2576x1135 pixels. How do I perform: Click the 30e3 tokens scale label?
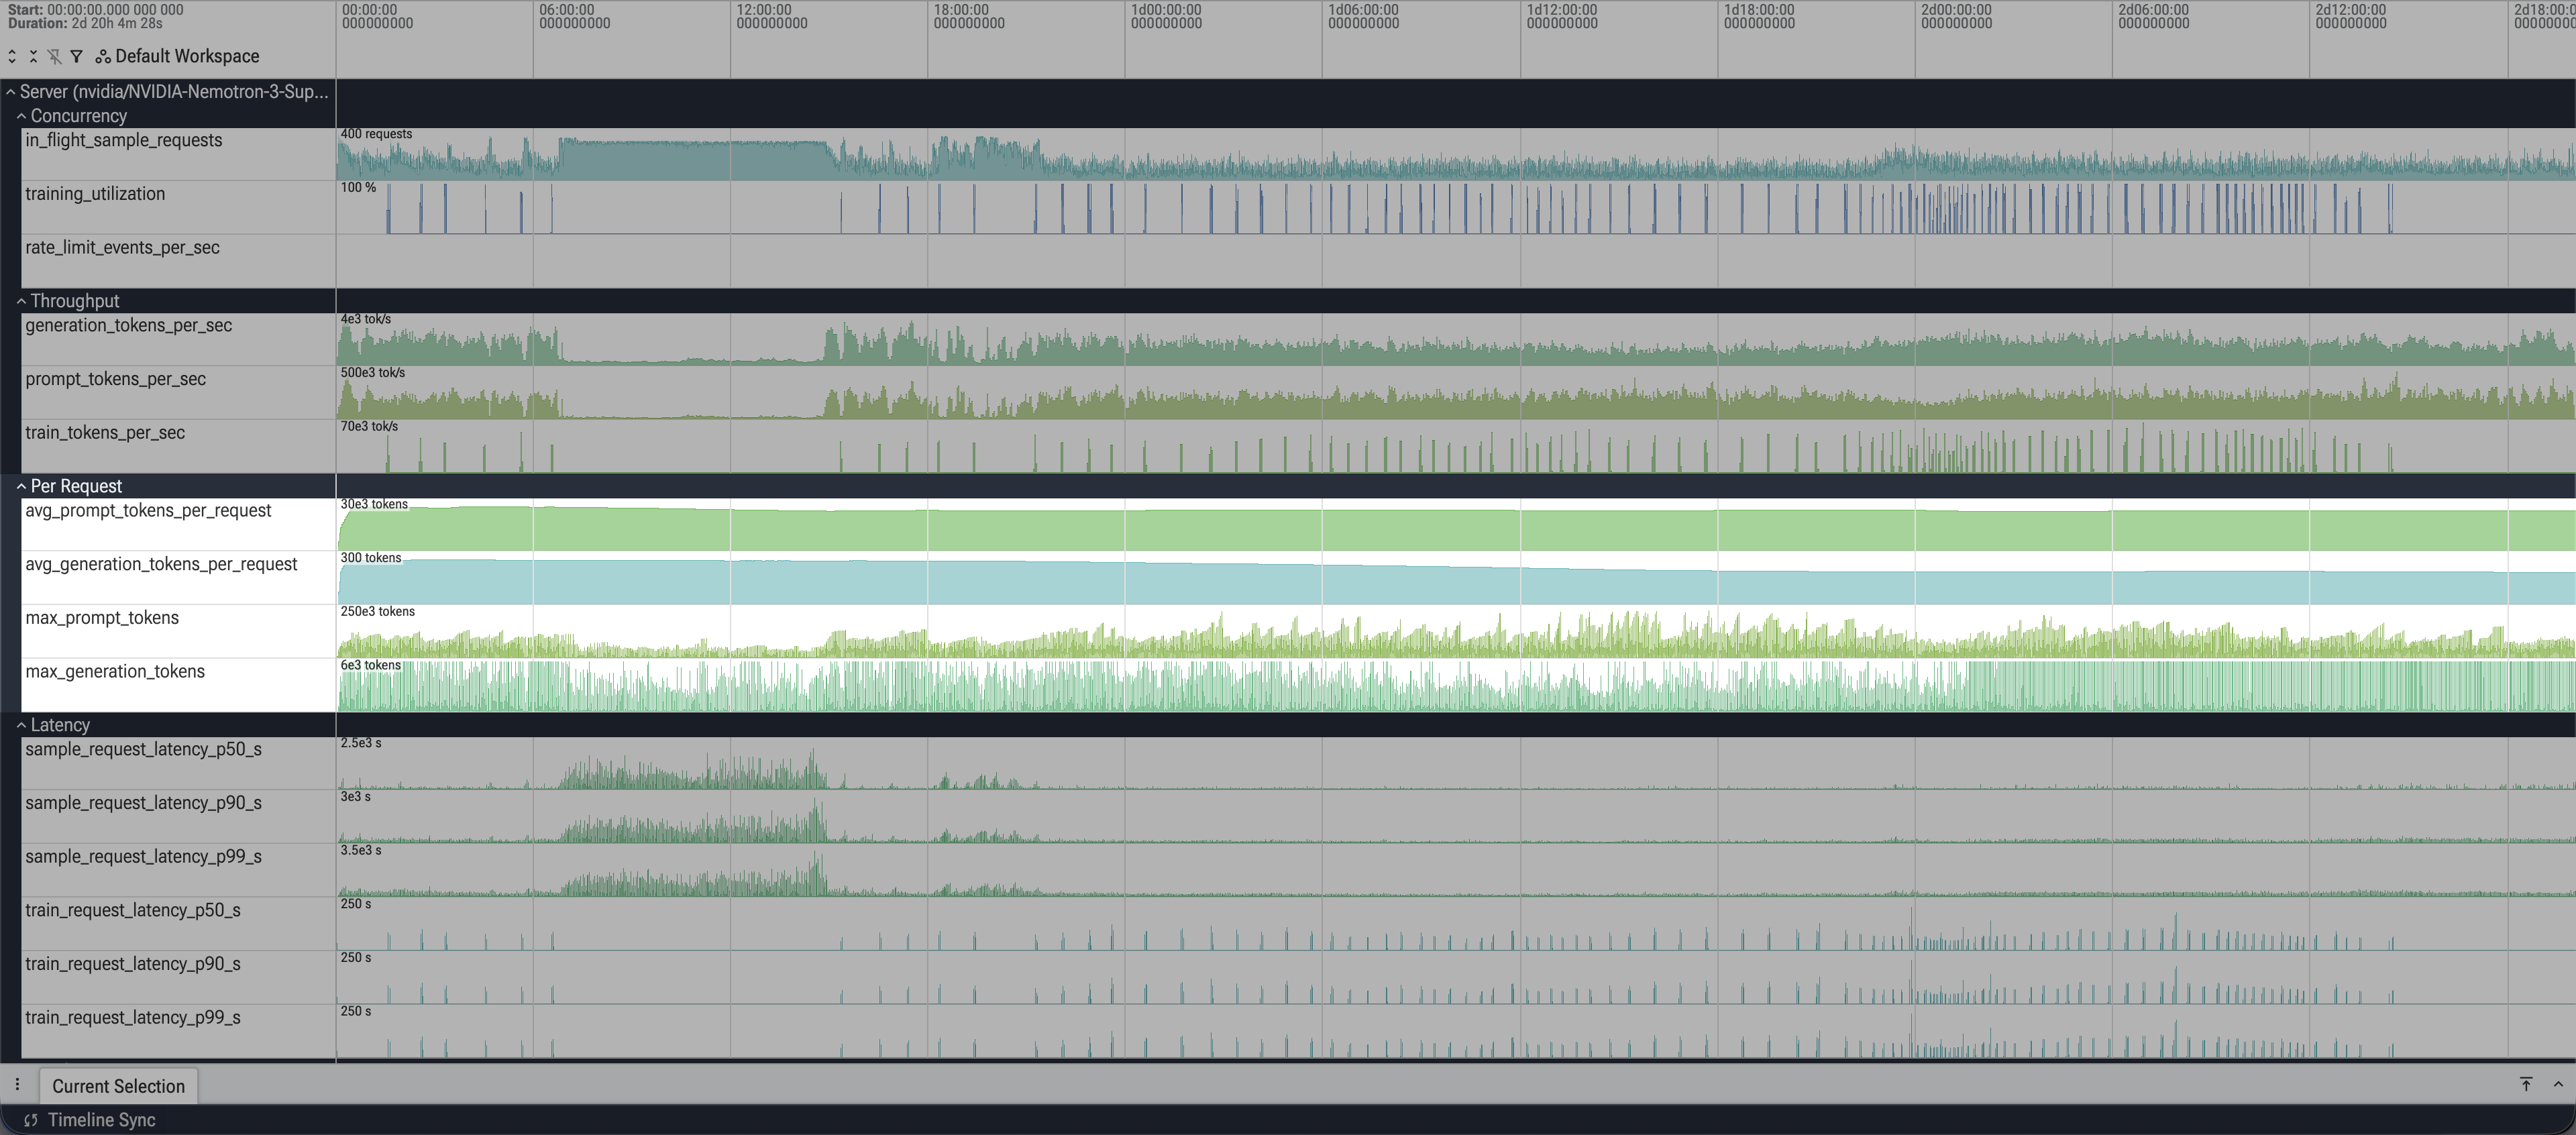point(374,504)
